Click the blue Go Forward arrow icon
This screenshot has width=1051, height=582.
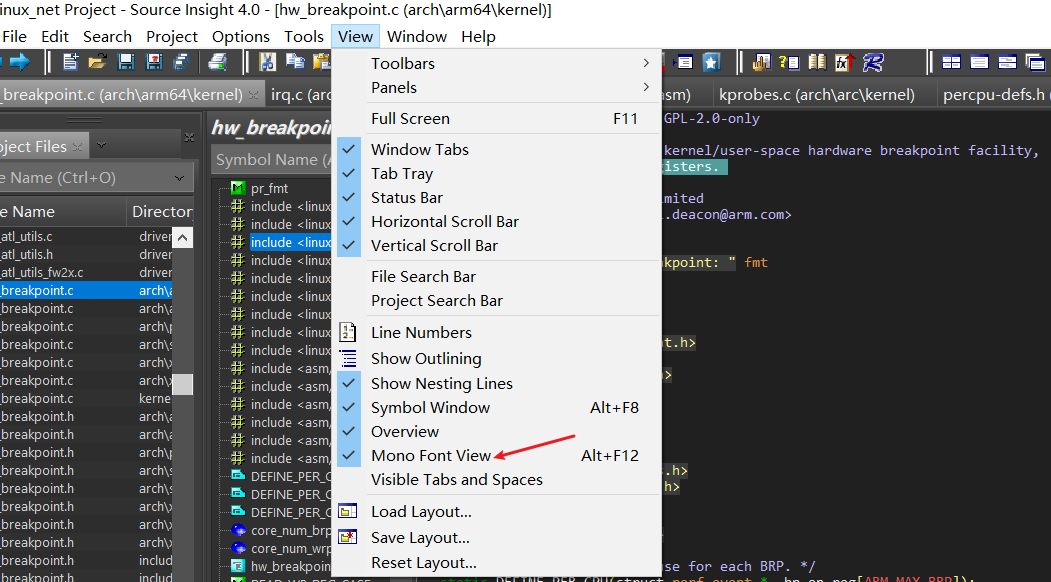coord(20,62)
